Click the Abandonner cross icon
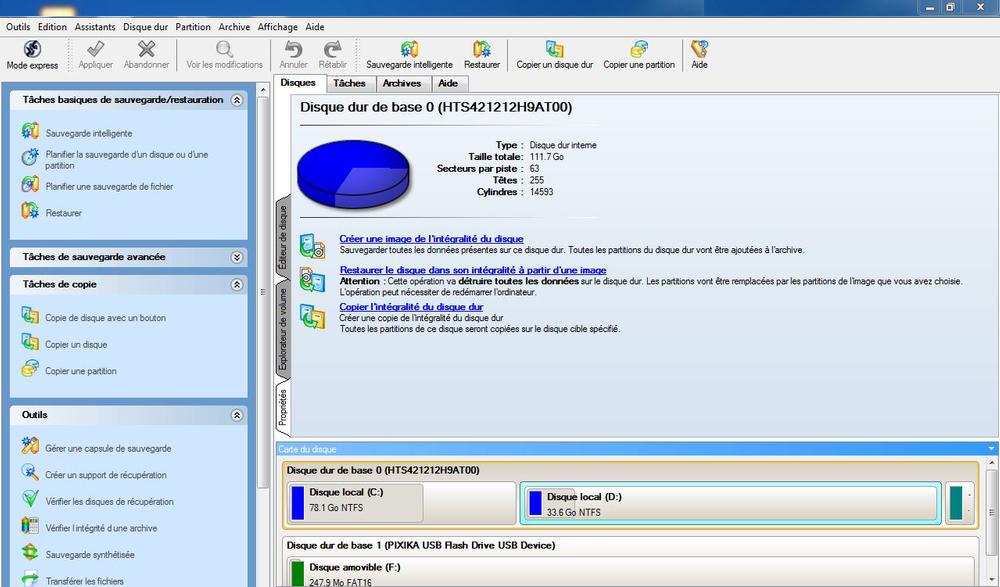Screen dimensions: 1000x587 (x=147, y=48)
